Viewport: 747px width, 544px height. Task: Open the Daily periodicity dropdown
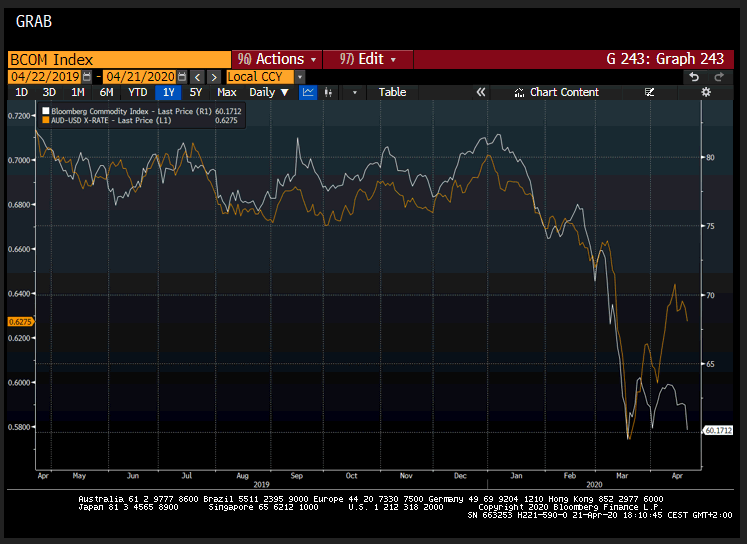coord(269,92)
